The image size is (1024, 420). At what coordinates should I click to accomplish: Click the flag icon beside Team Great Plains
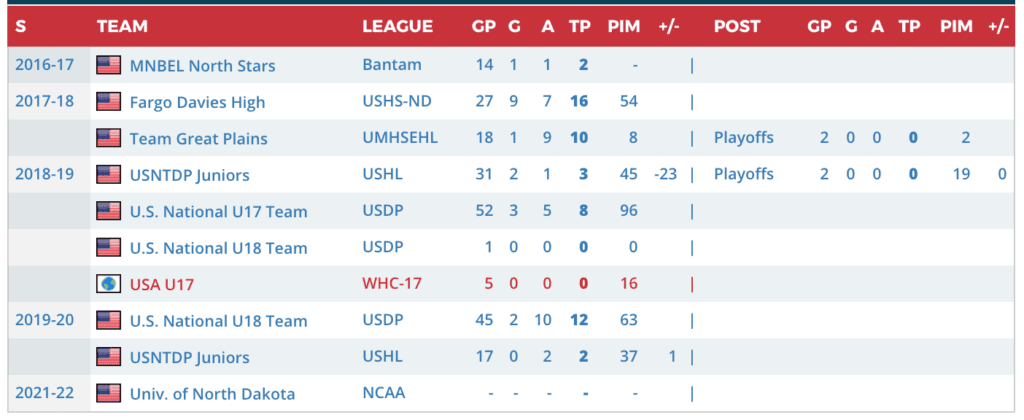[108, 138]
